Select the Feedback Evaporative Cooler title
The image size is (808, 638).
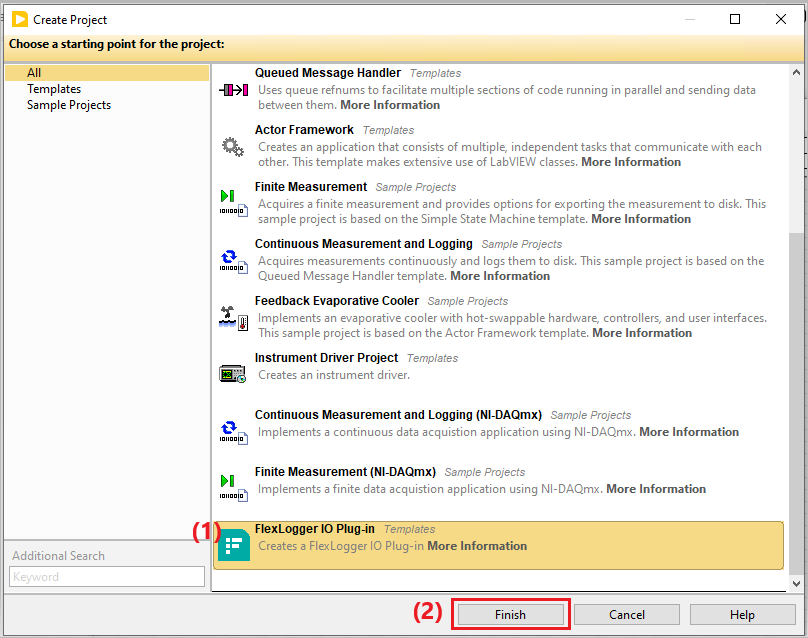(x=337, y=300)
